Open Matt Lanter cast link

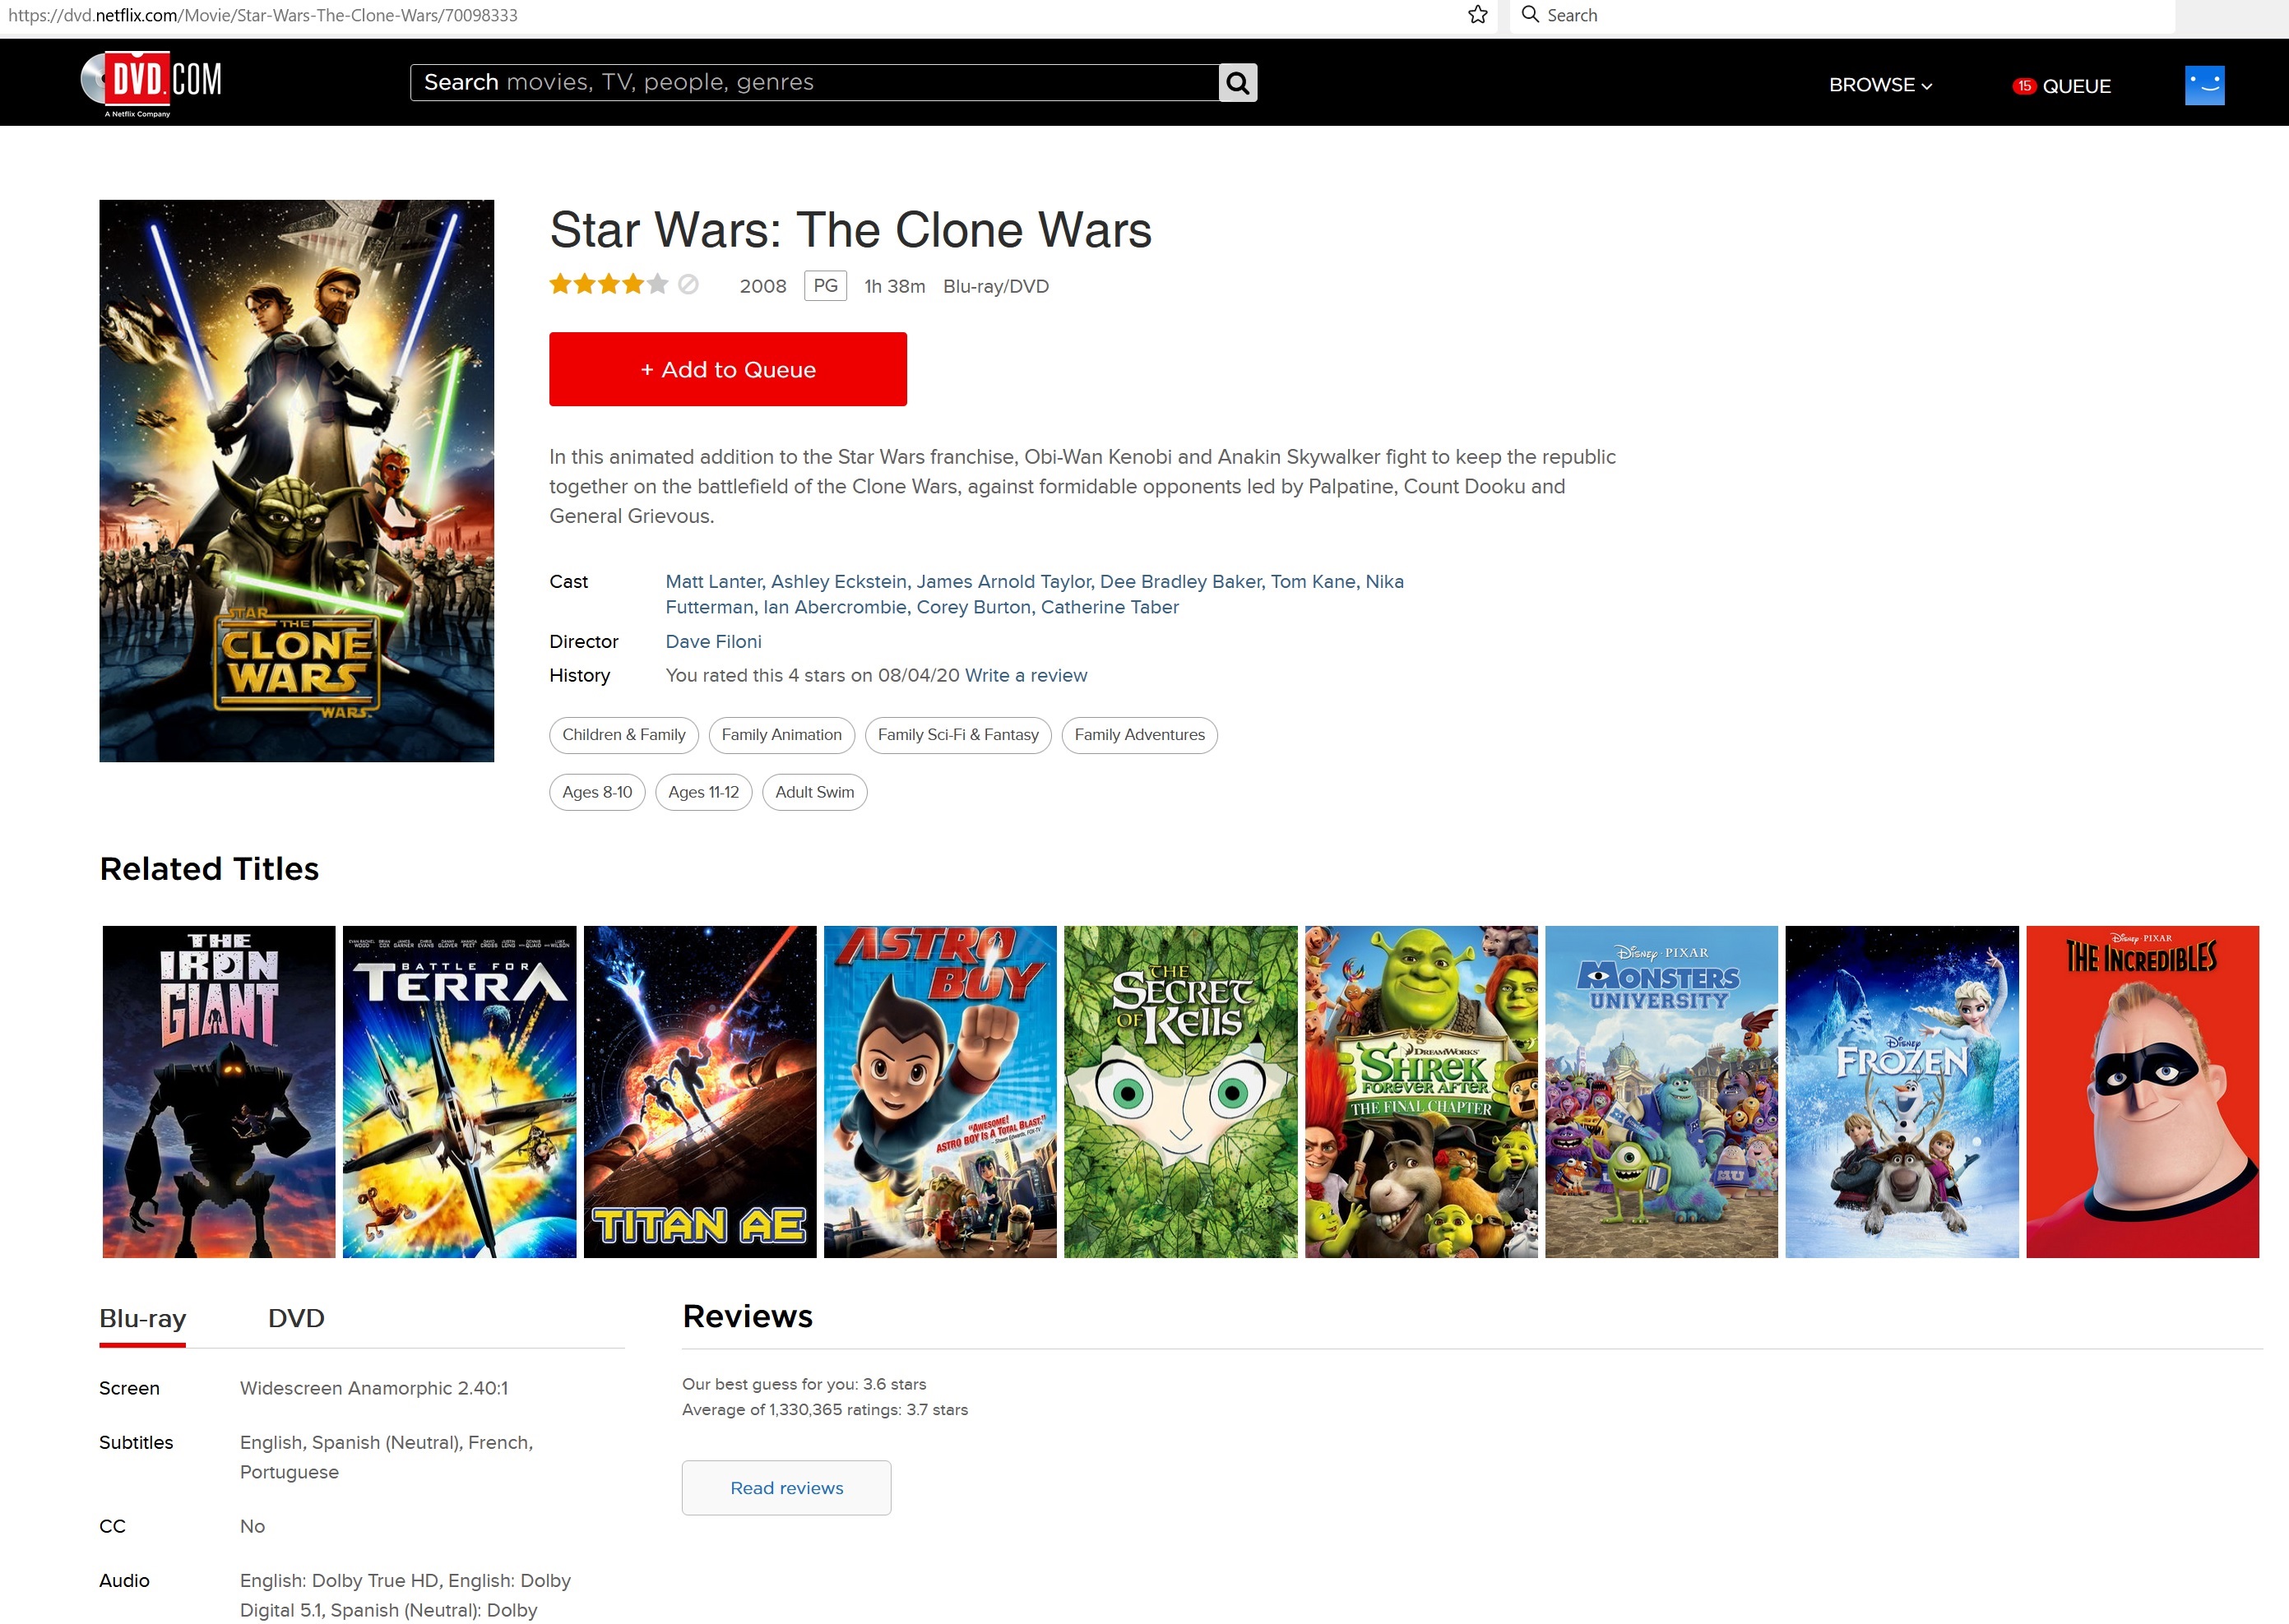(x=713, y=581)
